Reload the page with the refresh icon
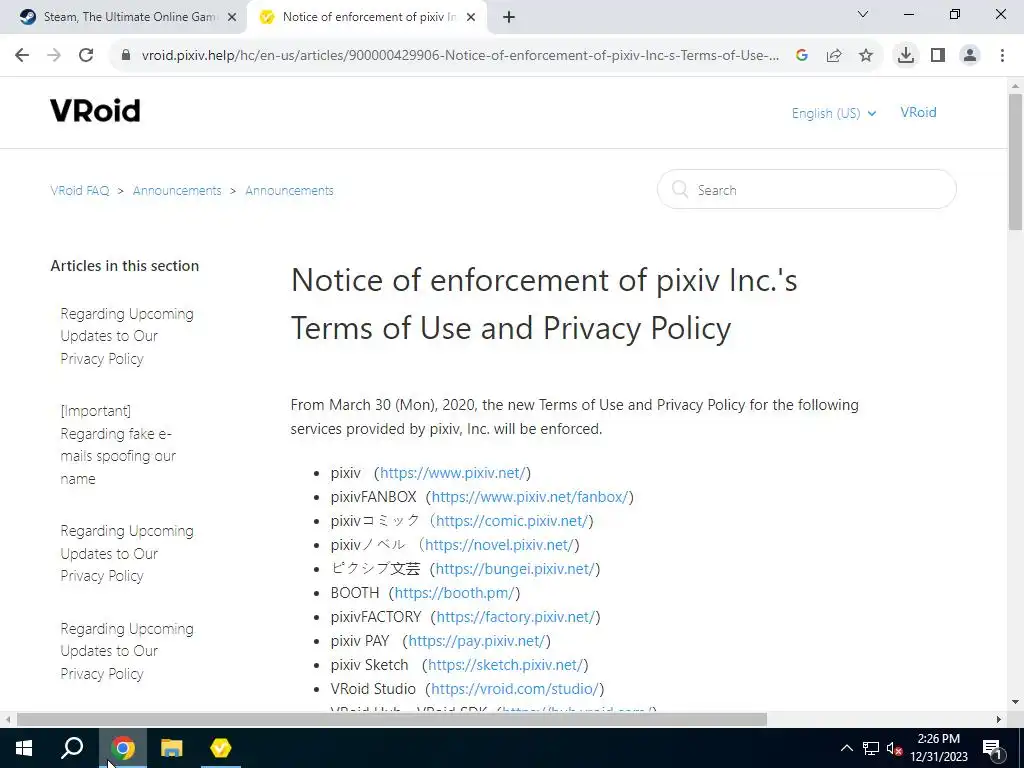This screenshot has height=768, width=1024. coord(86,56)
